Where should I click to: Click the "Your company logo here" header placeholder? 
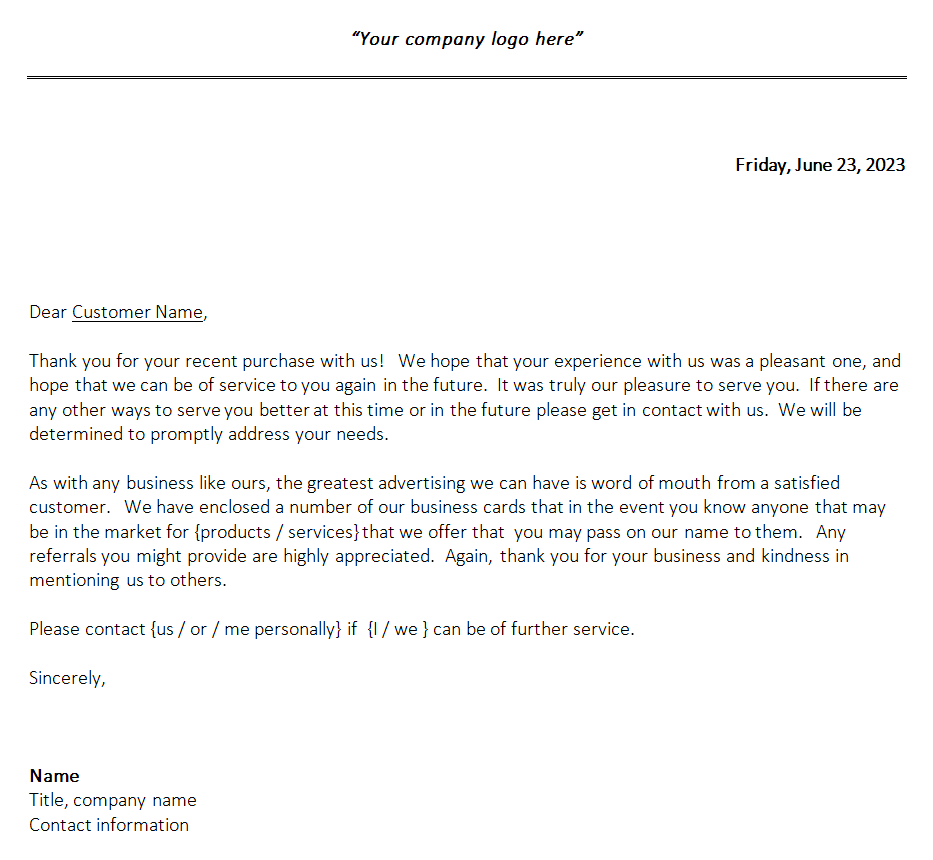(467, 39)
